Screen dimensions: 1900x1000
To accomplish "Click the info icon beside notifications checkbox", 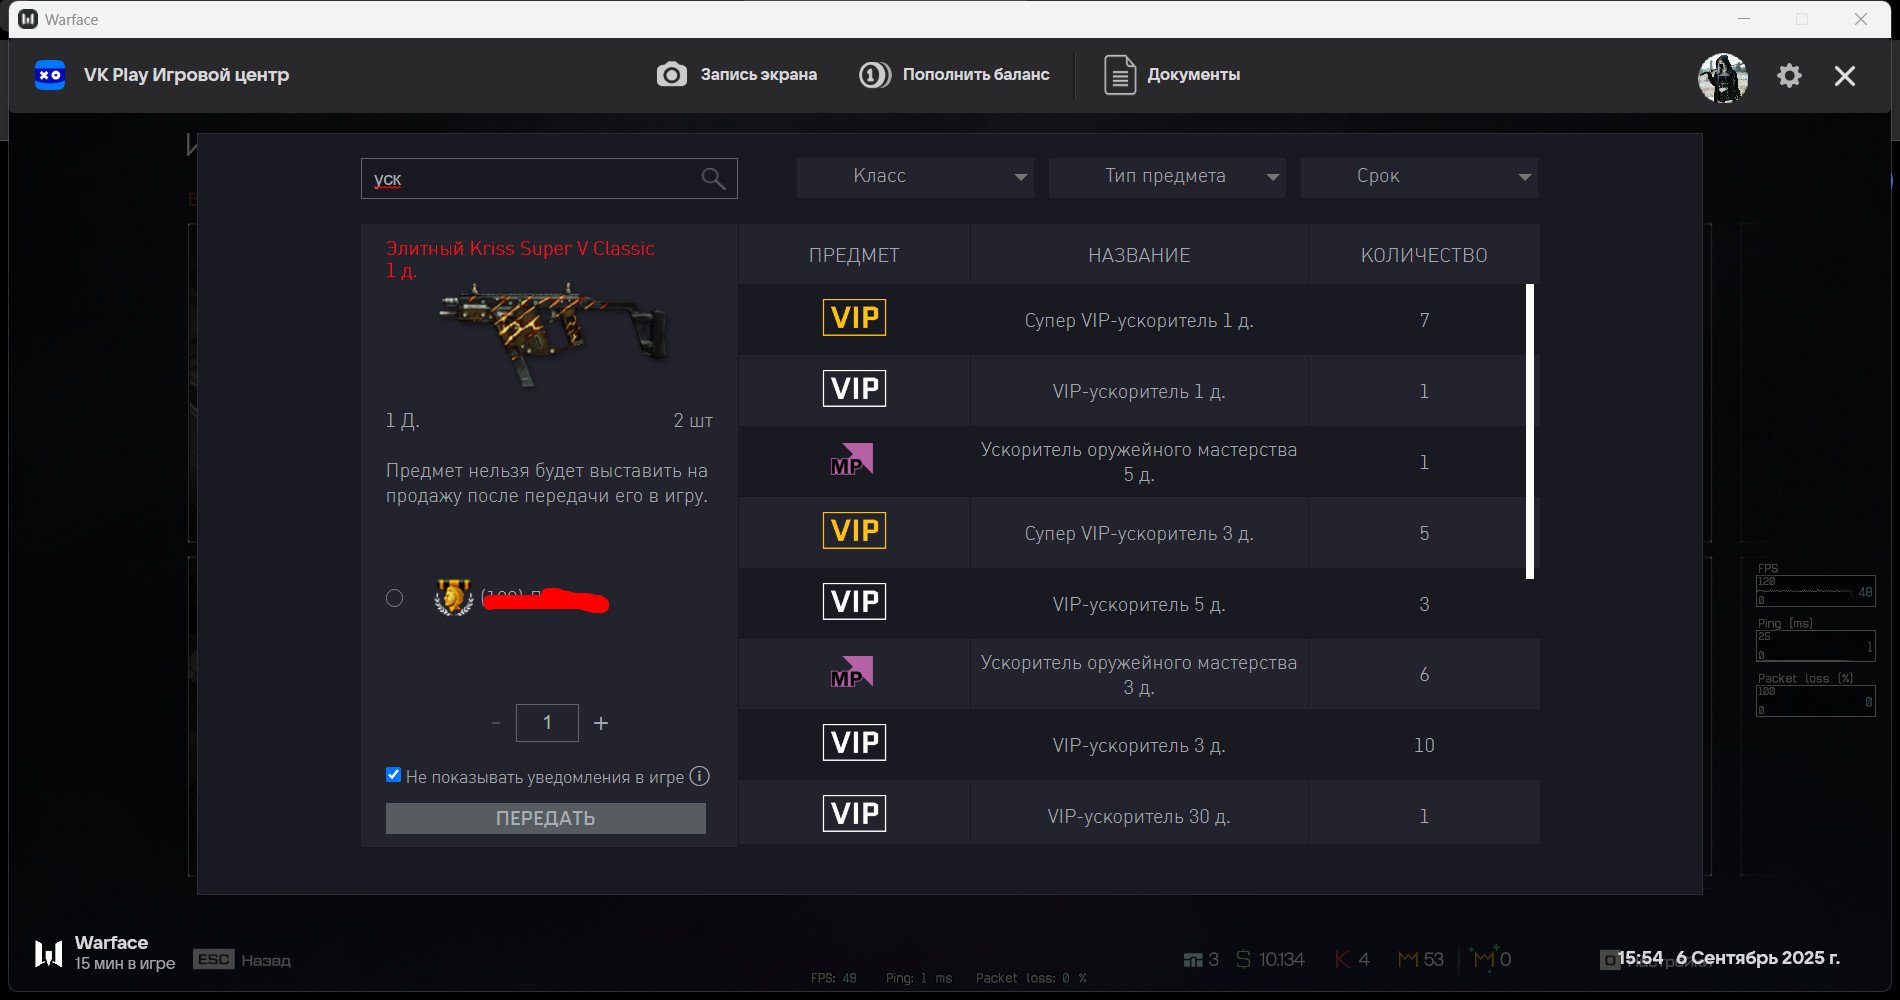I will pyautogui.click(x=700, y=776).
